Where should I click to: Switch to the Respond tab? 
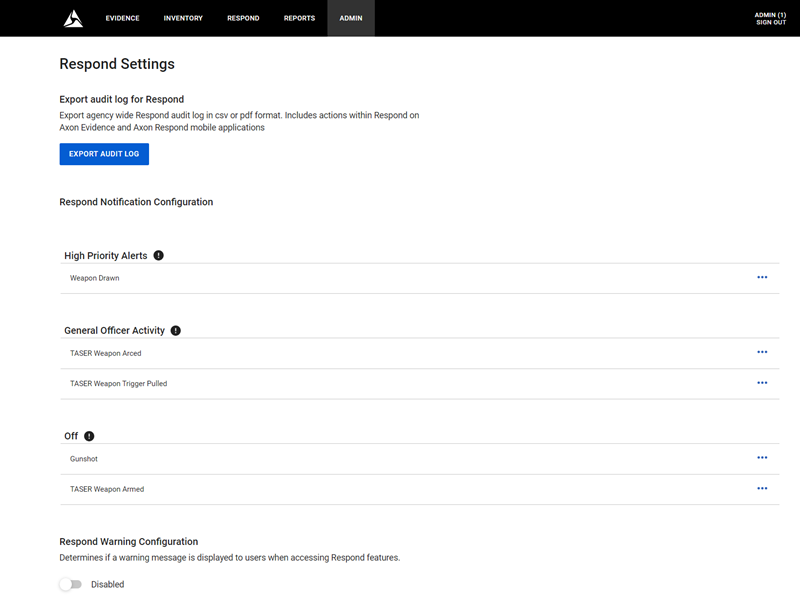pos(243,18)
